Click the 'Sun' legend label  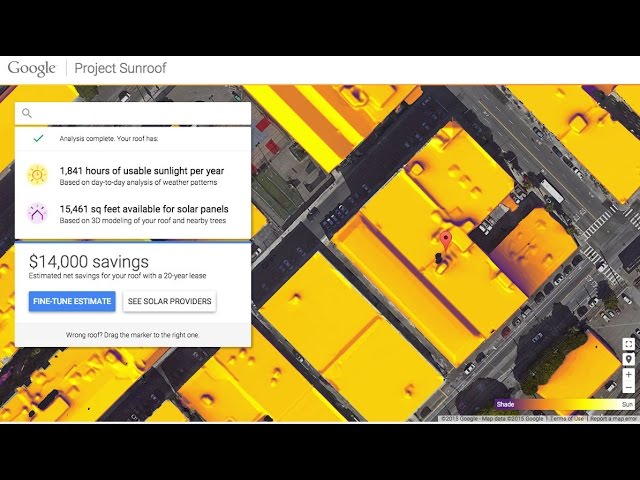coord(627,404)
